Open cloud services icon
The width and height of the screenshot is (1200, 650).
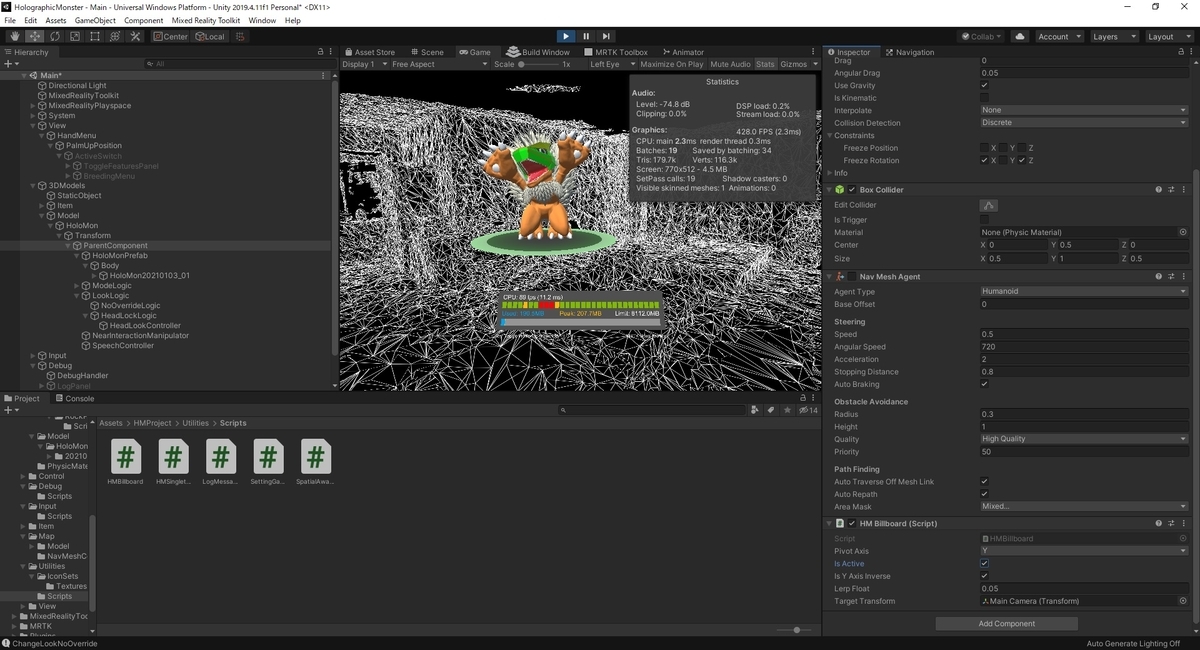point(1020,36)
